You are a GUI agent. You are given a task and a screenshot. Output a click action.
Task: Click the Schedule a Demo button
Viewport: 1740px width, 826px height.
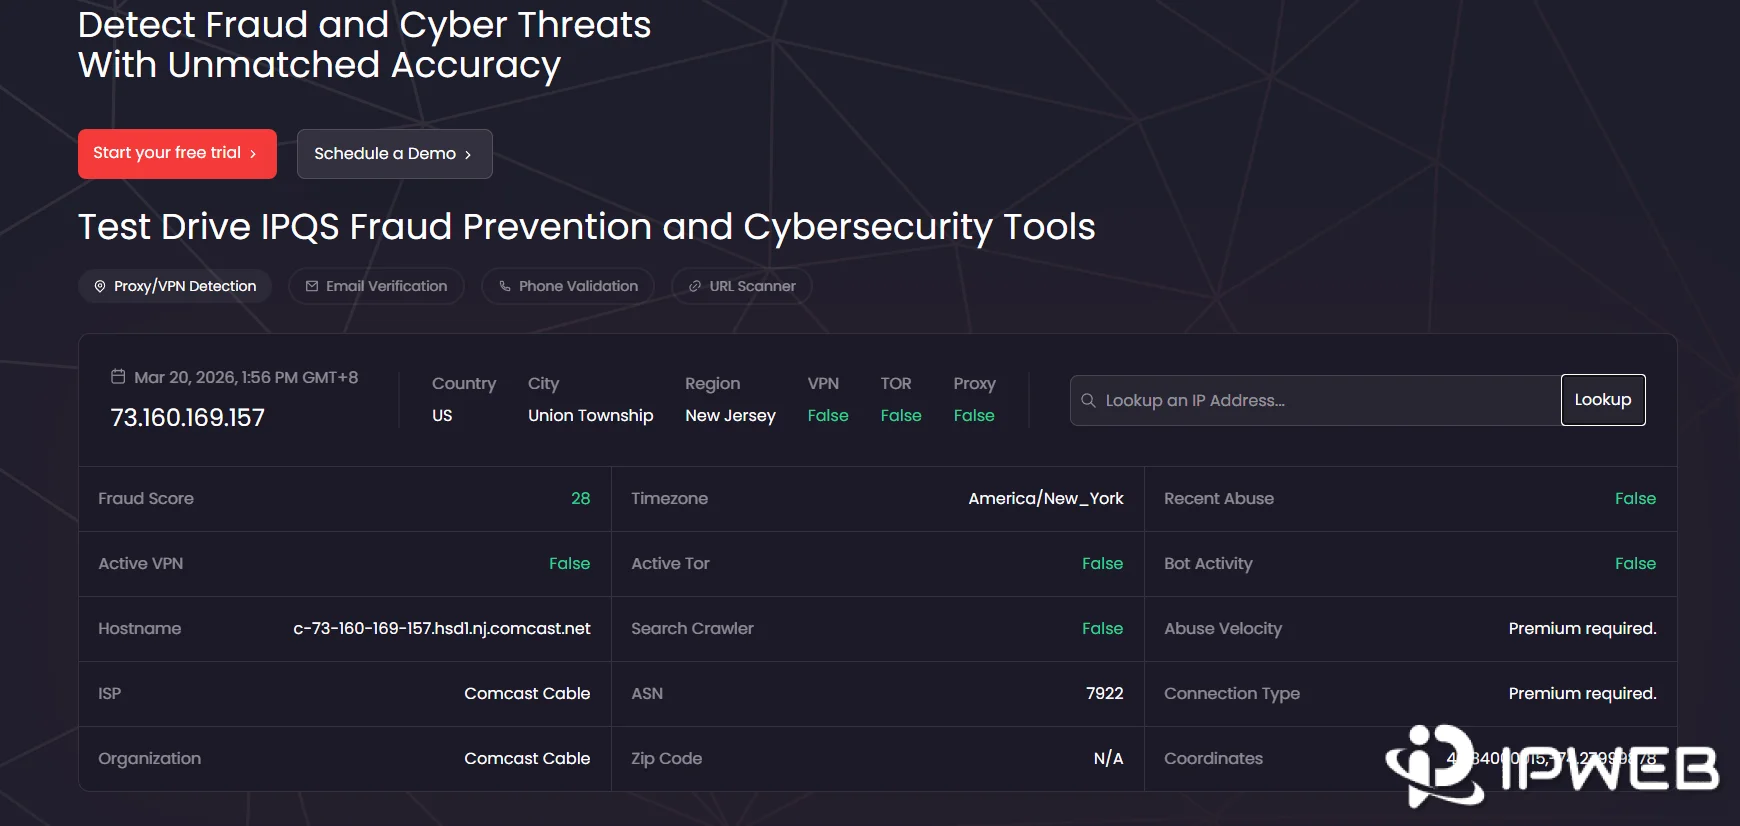(x=394, y=154)
